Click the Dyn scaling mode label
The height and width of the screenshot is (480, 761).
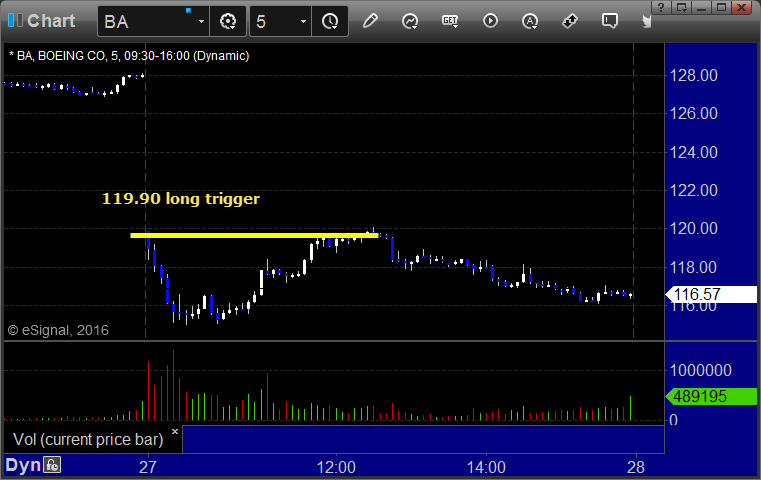click(23, 465)
